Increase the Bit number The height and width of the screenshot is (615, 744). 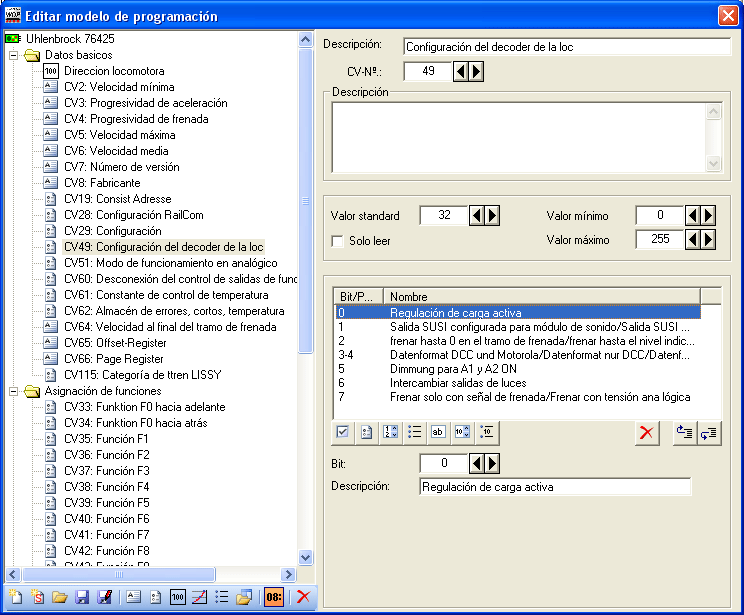coord(492,463)
